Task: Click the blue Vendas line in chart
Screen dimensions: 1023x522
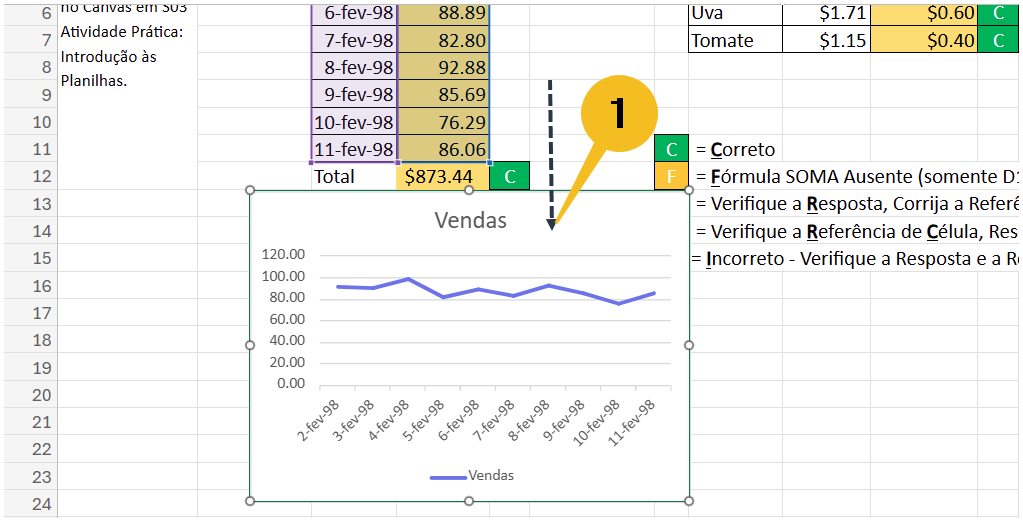Action: tap(496, 291)
